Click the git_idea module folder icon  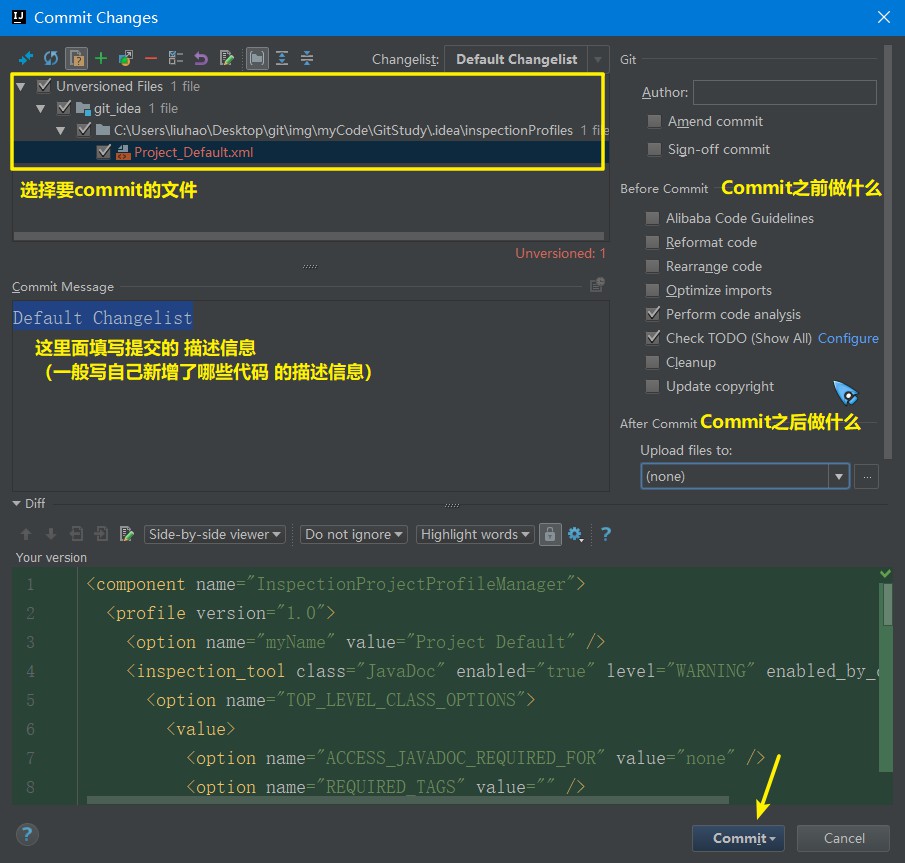[83, 109]
